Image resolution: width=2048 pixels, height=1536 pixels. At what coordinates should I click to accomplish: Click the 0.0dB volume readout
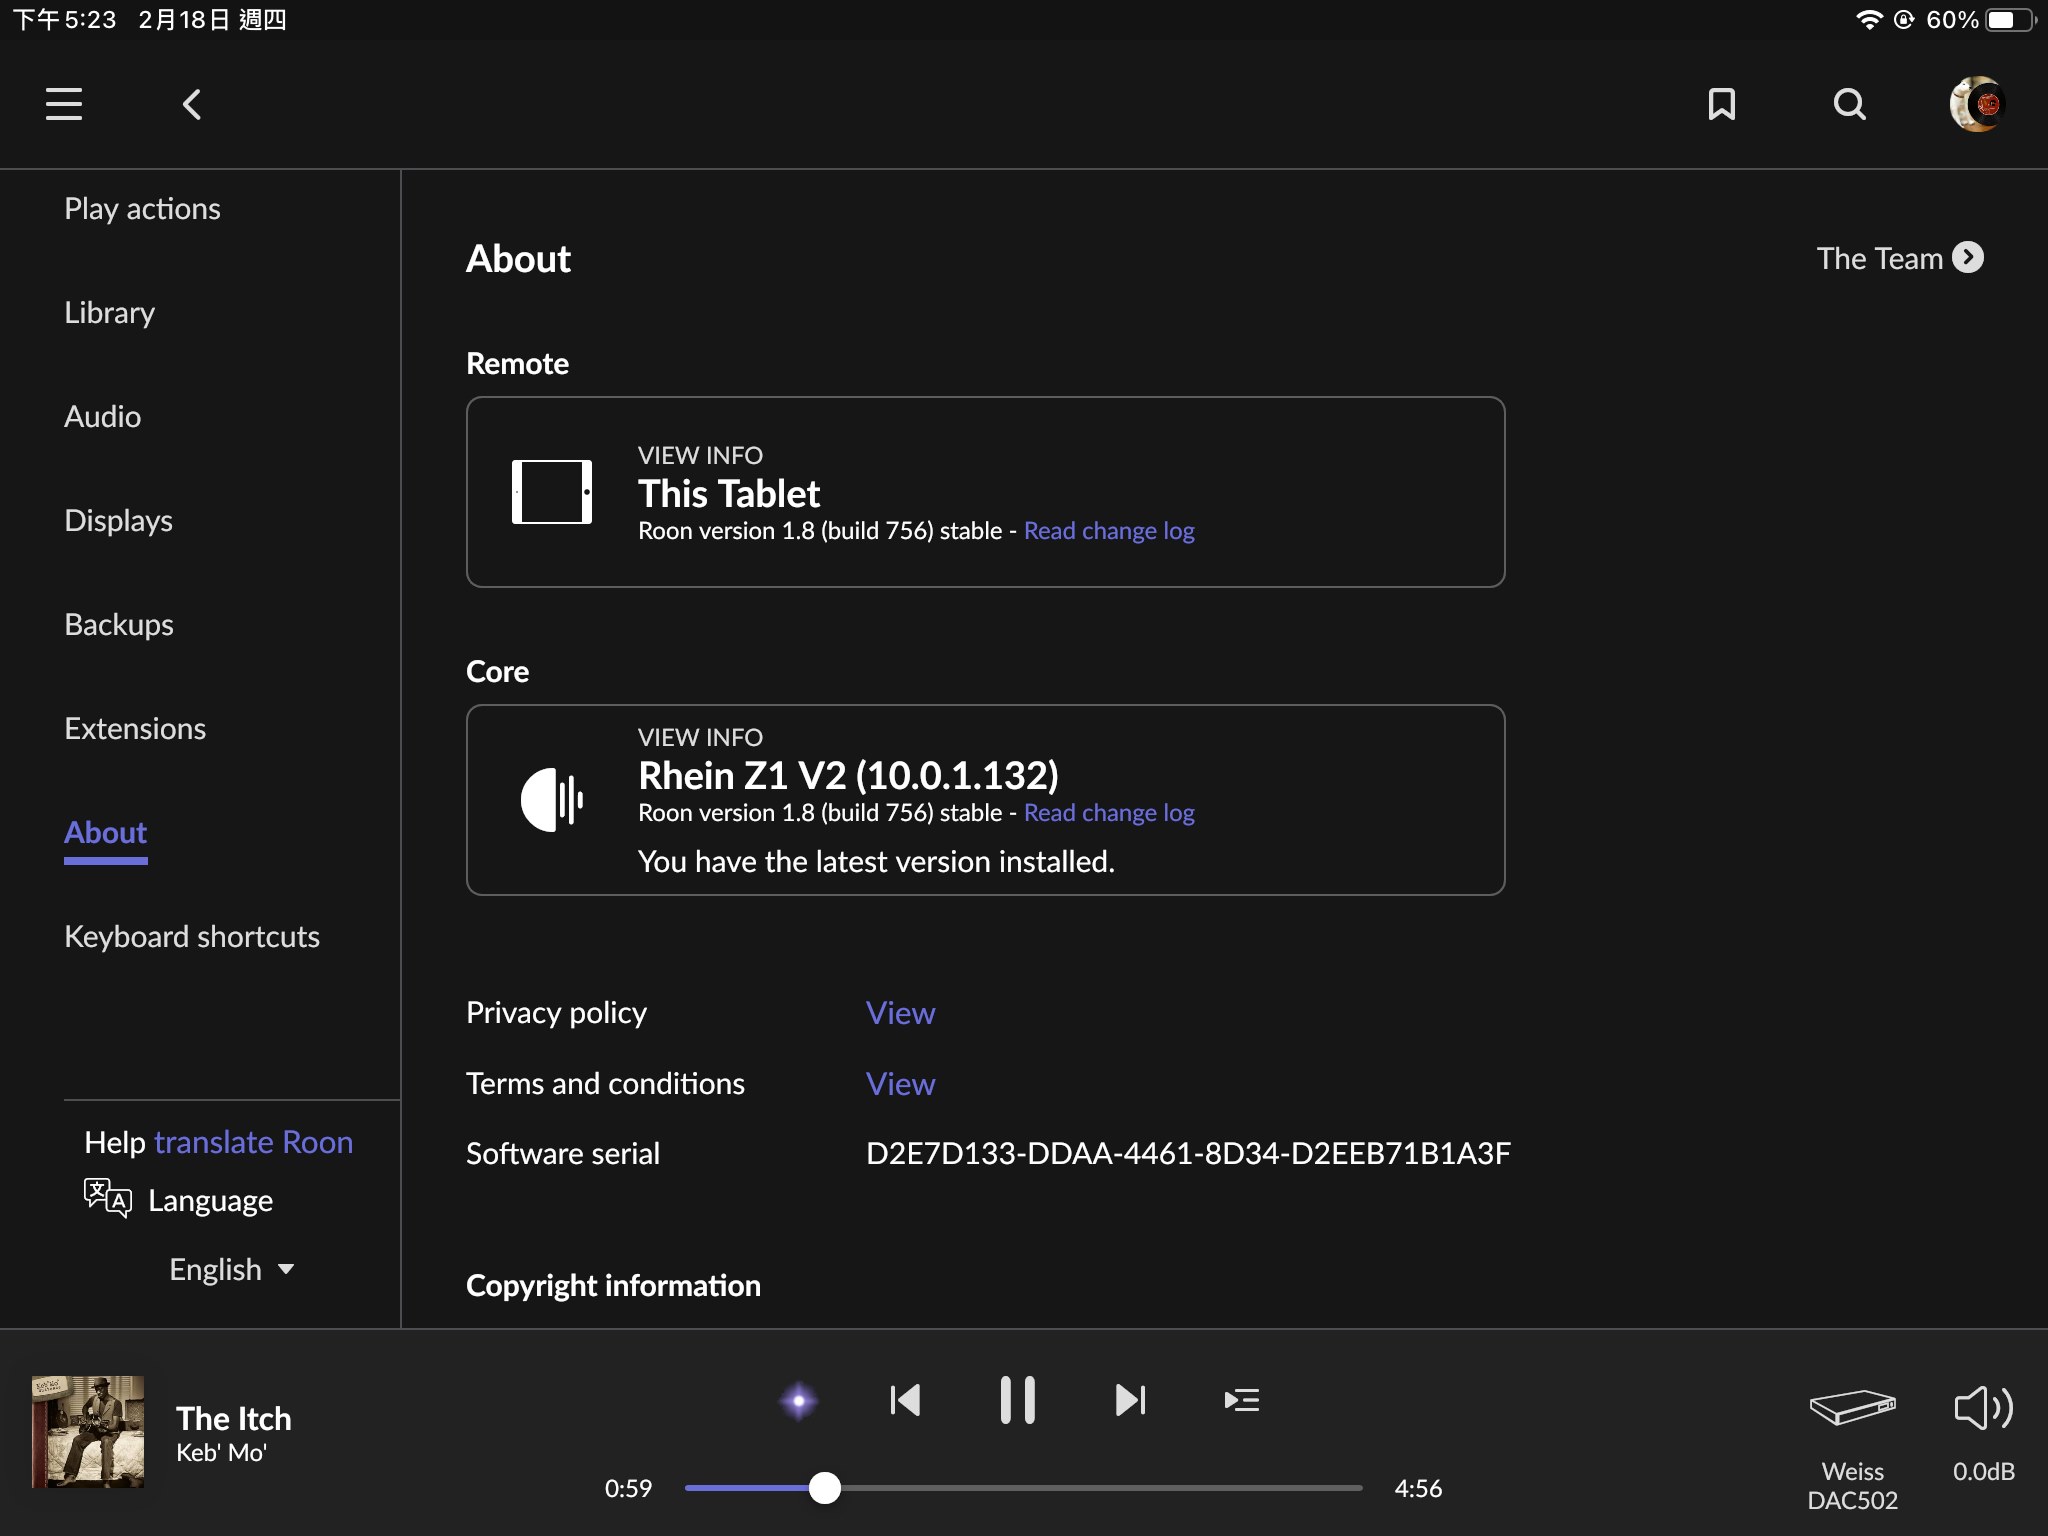point(1983,1471)
